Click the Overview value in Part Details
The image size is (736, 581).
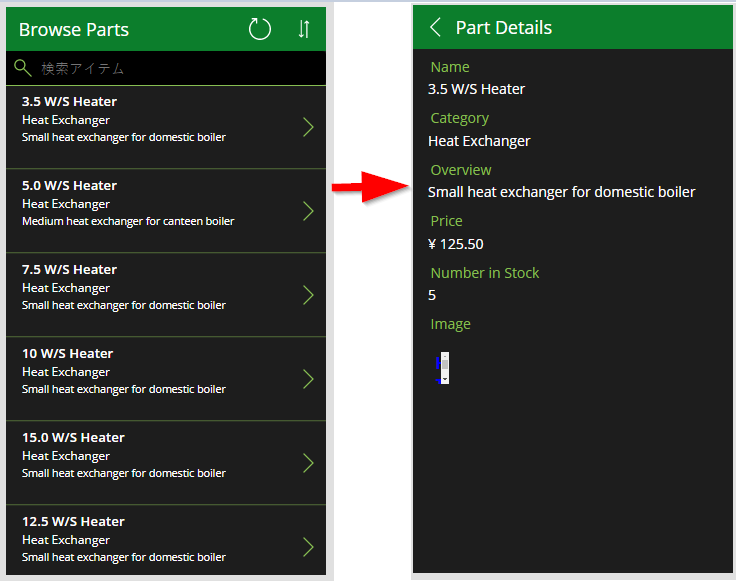pyautogui.click(x=561, y=192)
